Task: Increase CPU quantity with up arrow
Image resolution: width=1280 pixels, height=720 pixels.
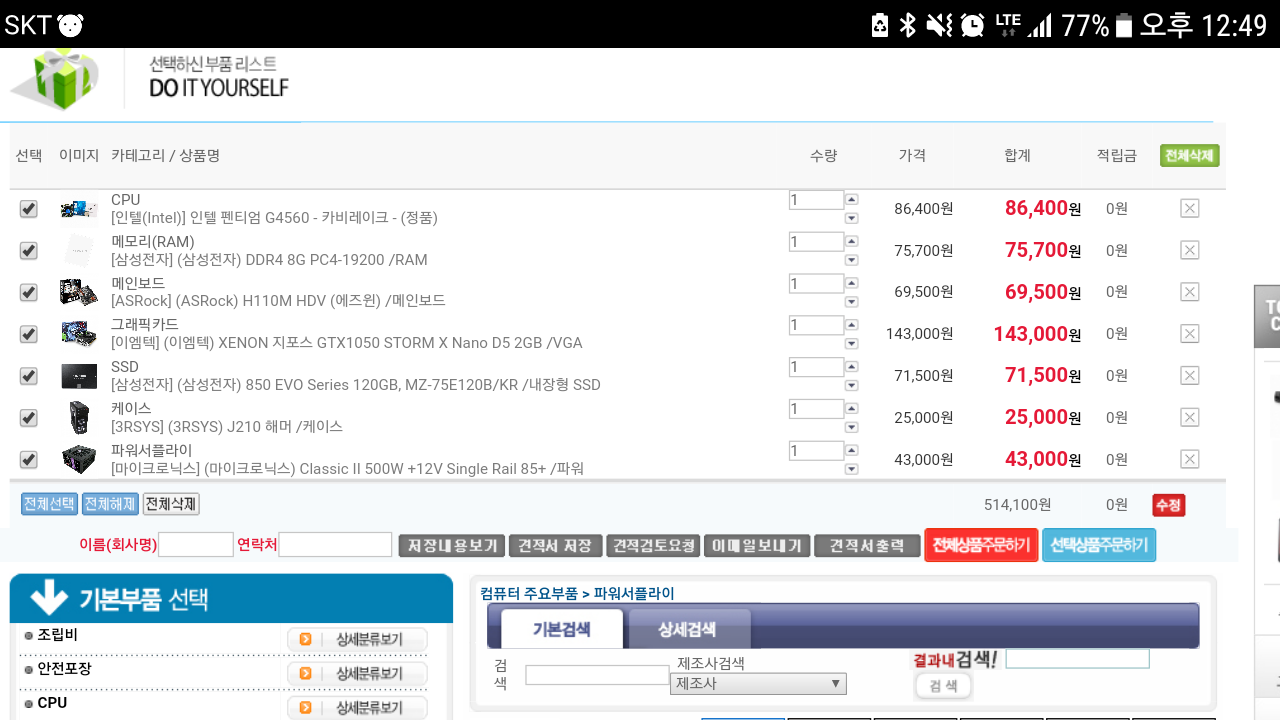Action: [x=852, y=199]
